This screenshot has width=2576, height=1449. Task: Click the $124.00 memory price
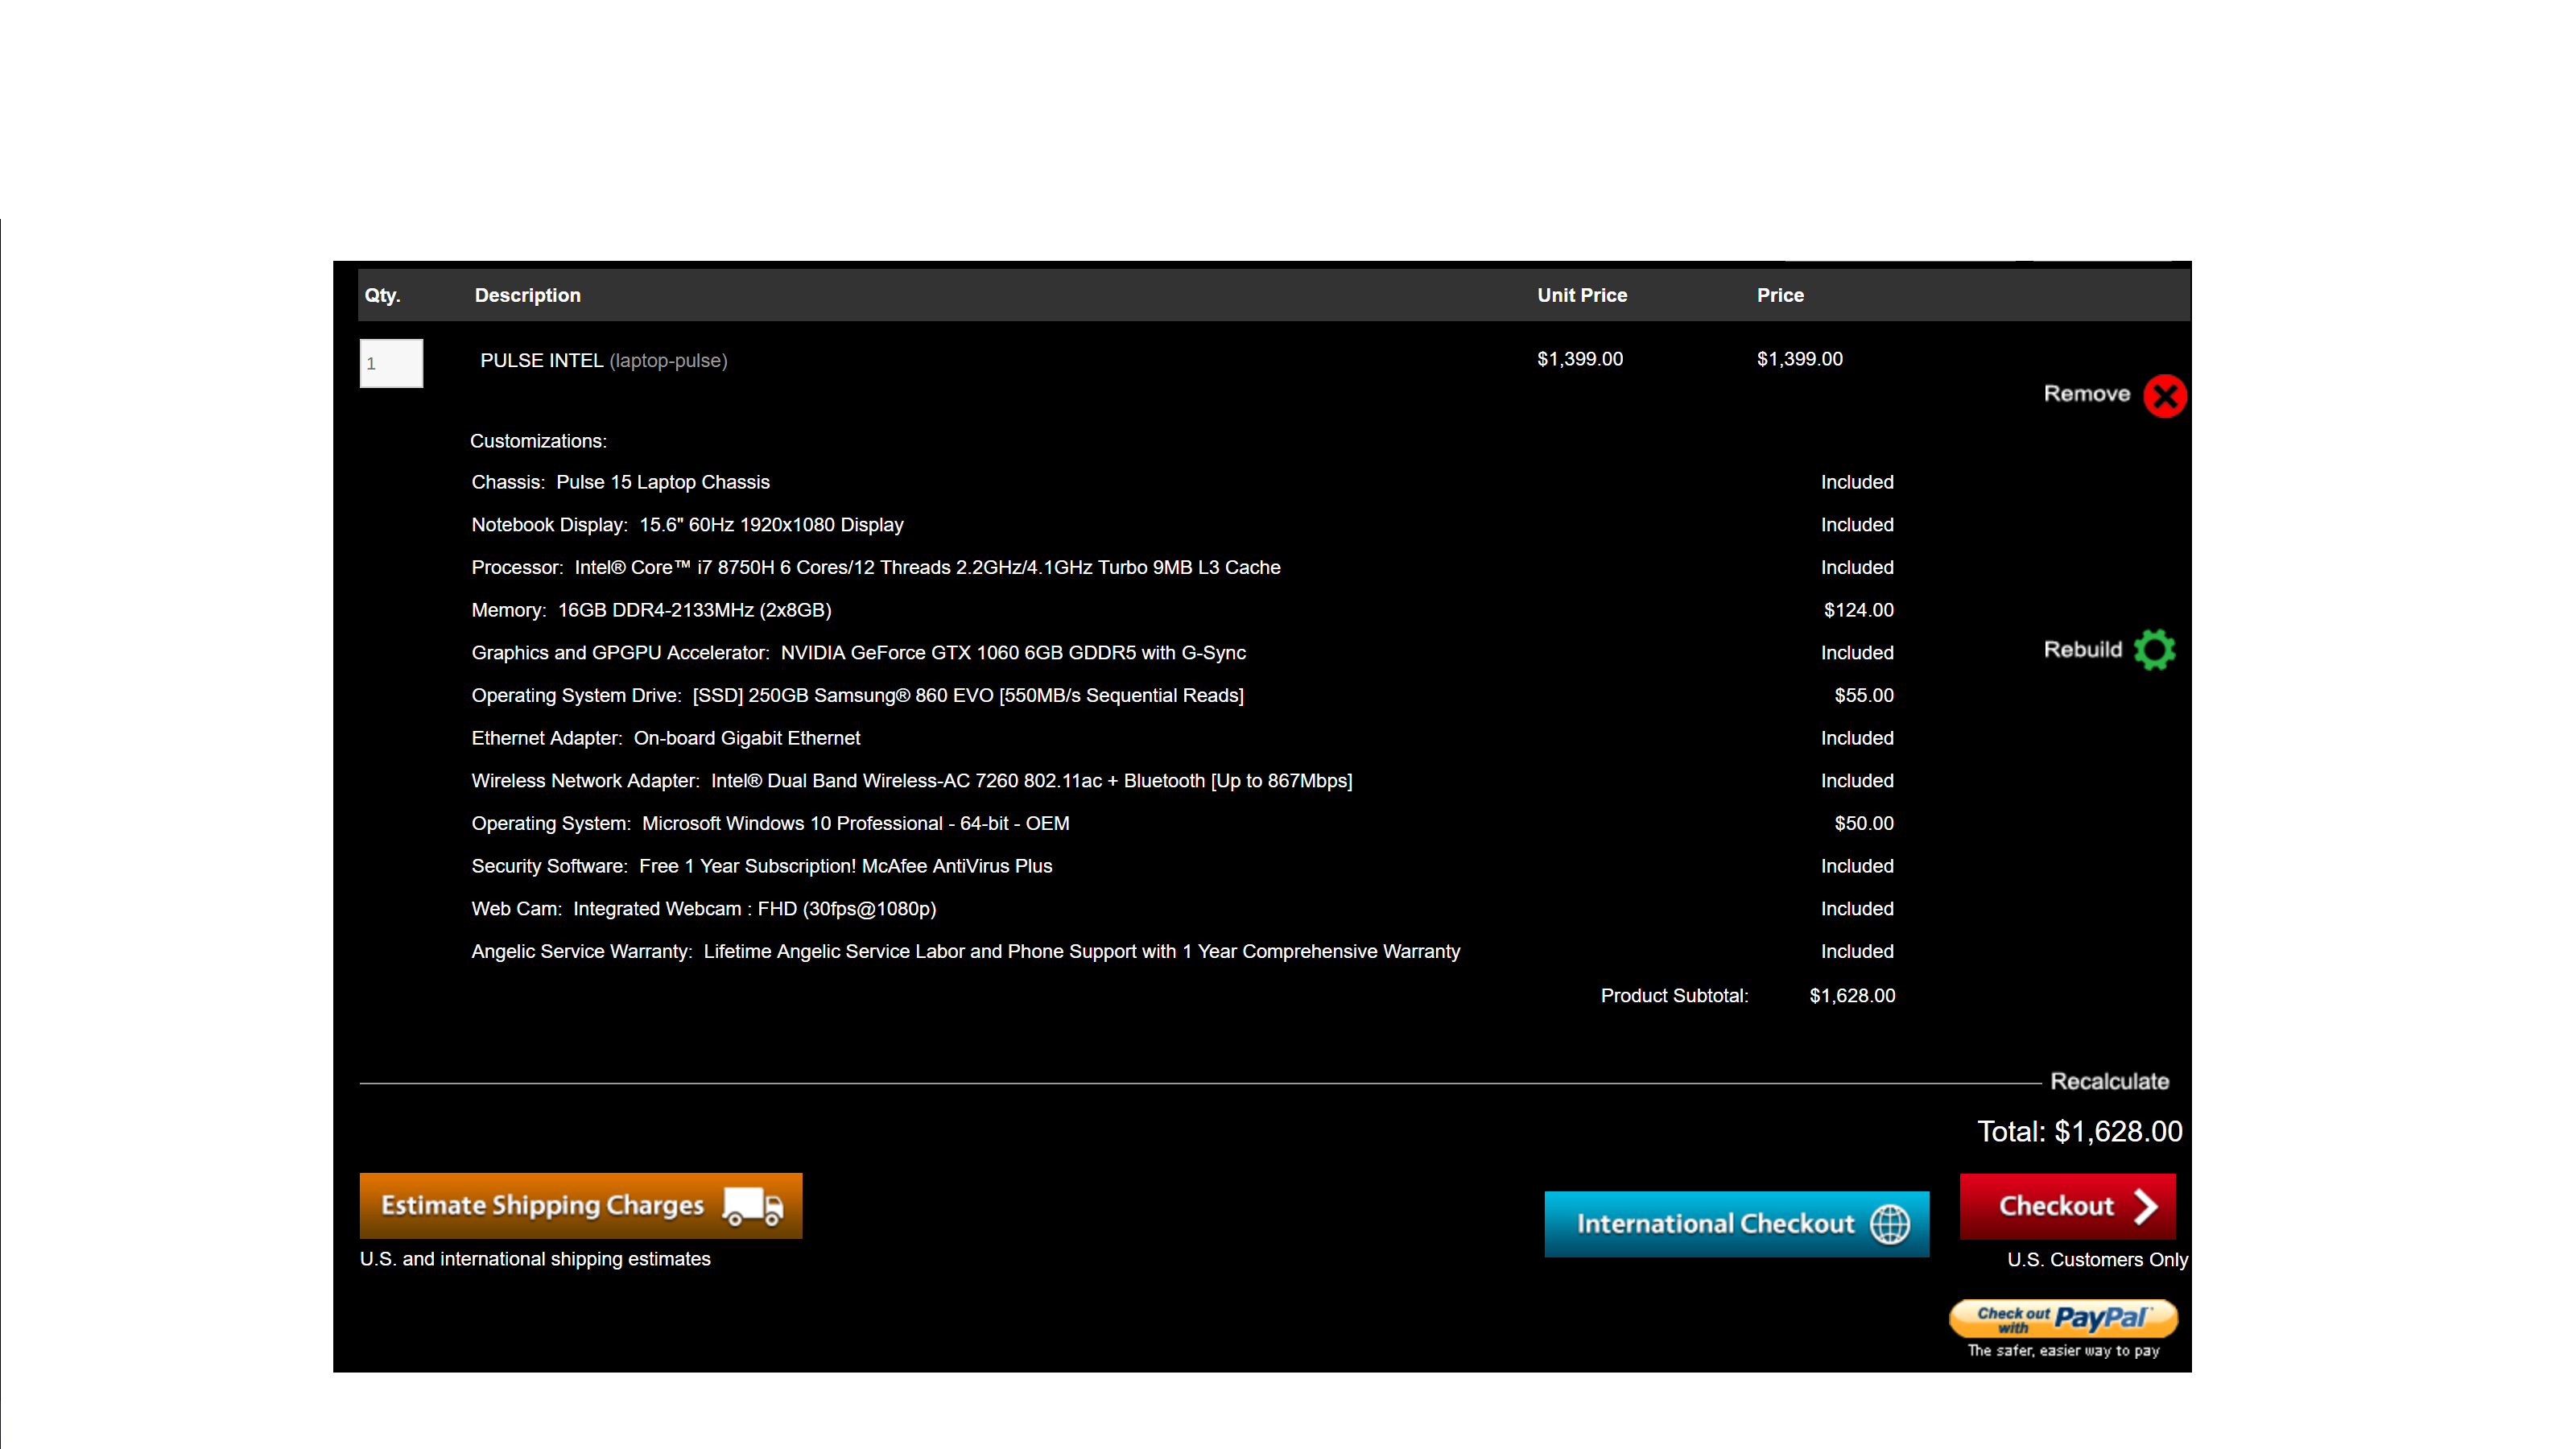[x=1858, y=610]
